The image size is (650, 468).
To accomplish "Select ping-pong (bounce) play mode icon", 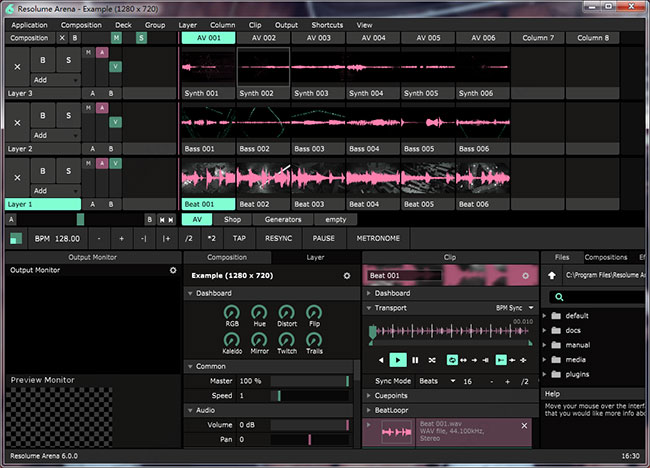I will tap(463, 360).
